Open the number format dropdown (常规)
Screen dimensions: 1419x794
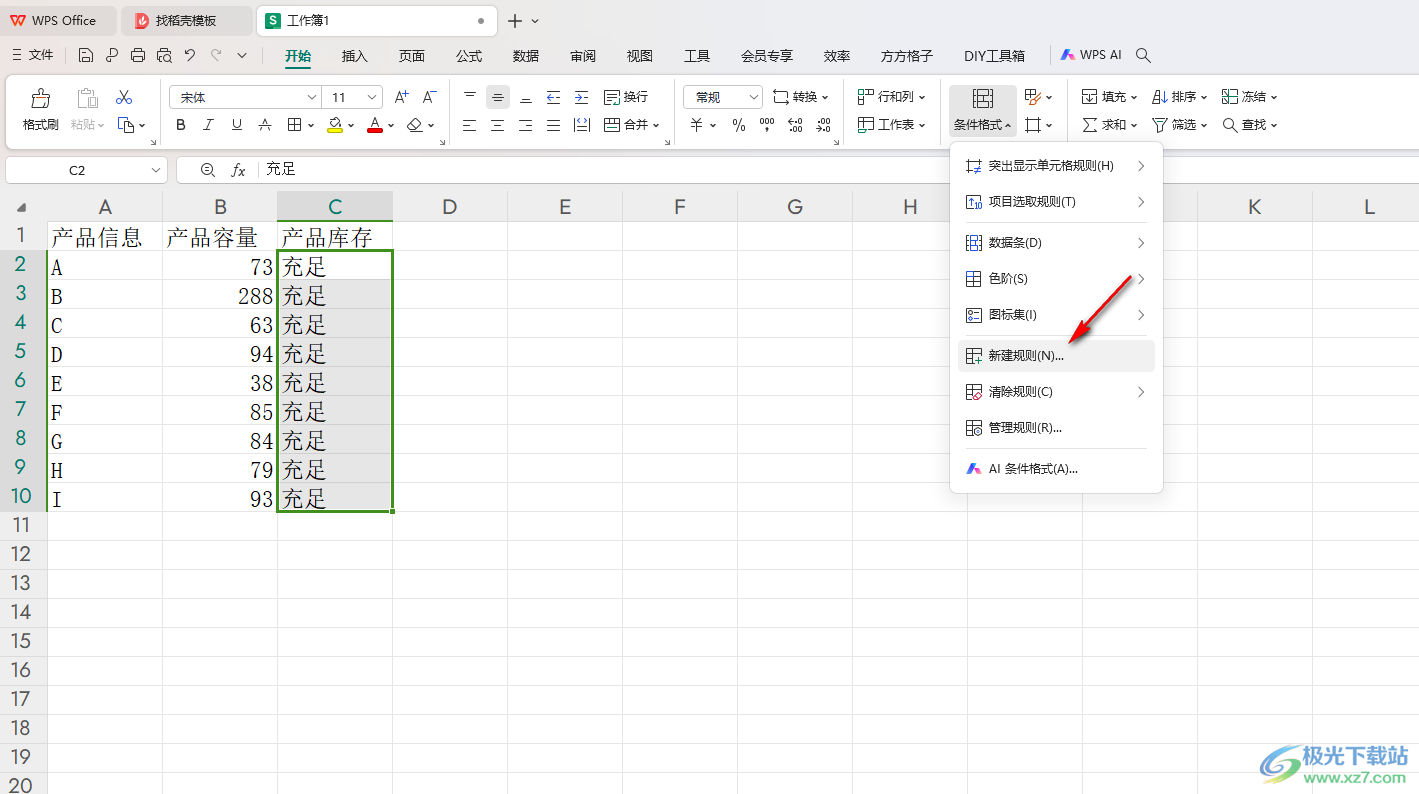(x=754, y=97)
